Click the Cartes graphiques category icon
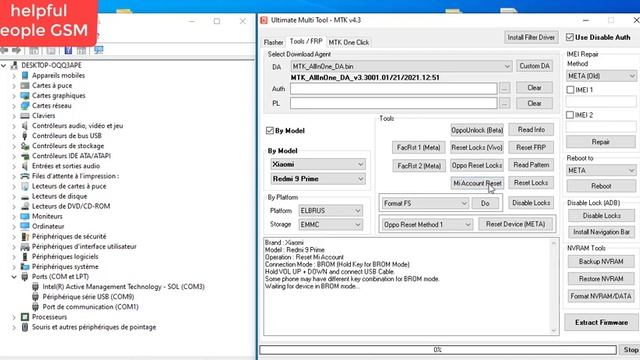This screenshot has height=360, width=640. [25, 96]
